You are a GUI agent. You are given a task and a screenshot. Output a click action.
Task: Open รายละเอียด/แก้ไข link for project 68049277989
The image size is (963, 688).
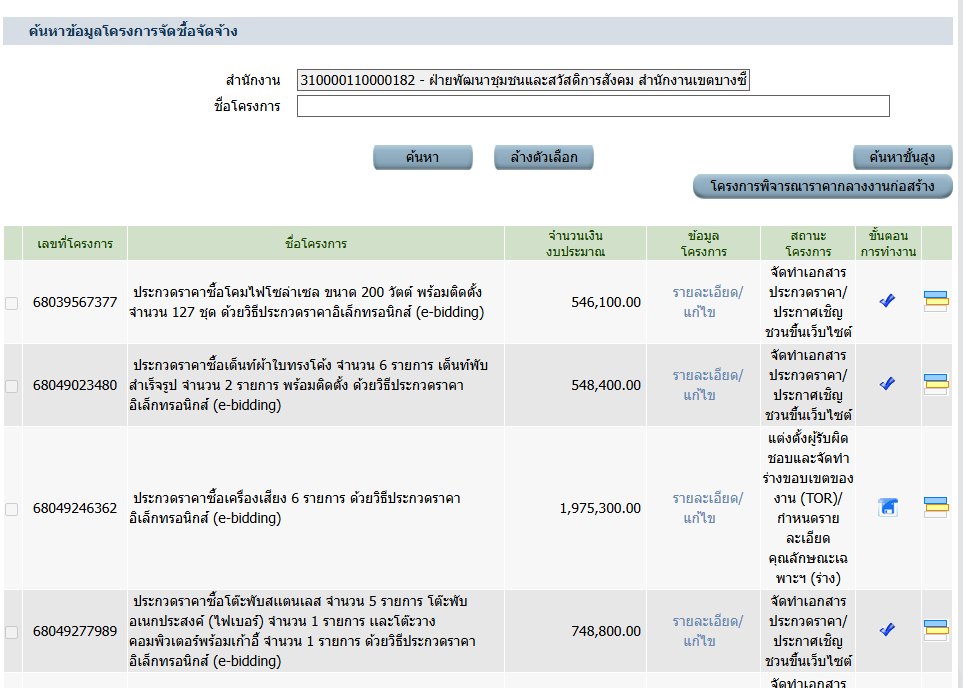(707, 631)
